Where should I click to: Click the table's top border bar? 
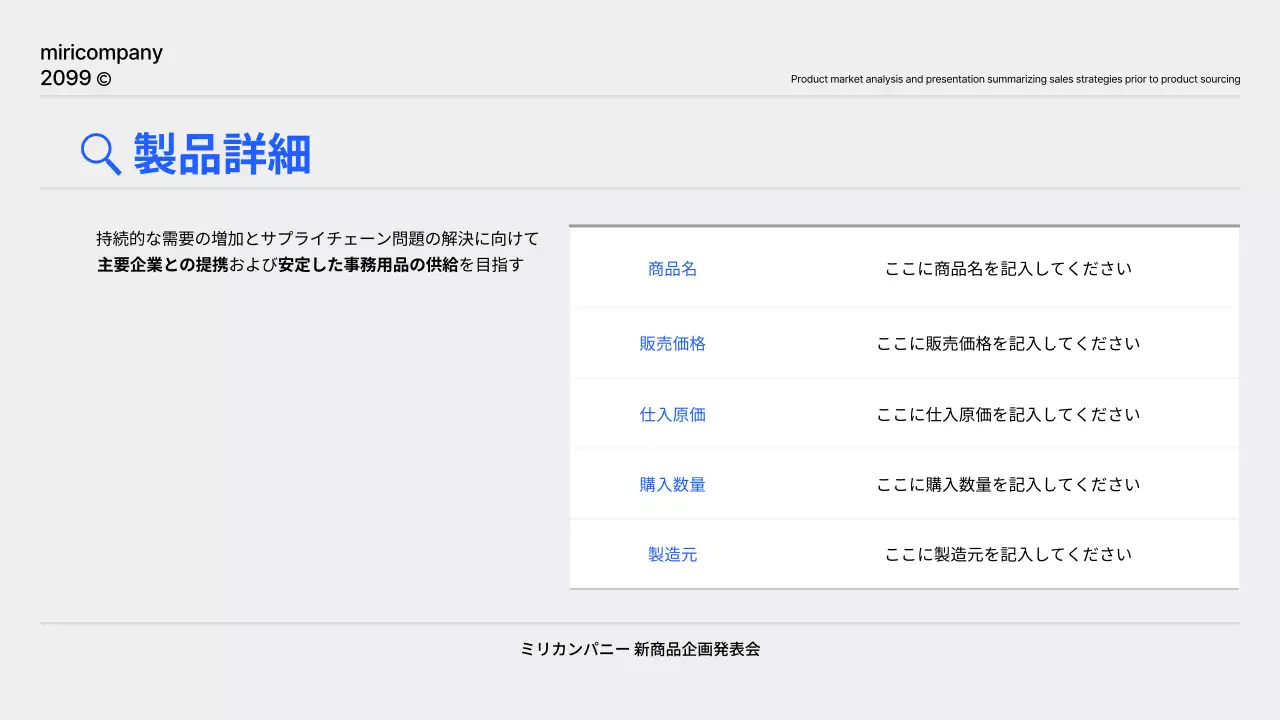pyautogui.click(x=903, y=226)
